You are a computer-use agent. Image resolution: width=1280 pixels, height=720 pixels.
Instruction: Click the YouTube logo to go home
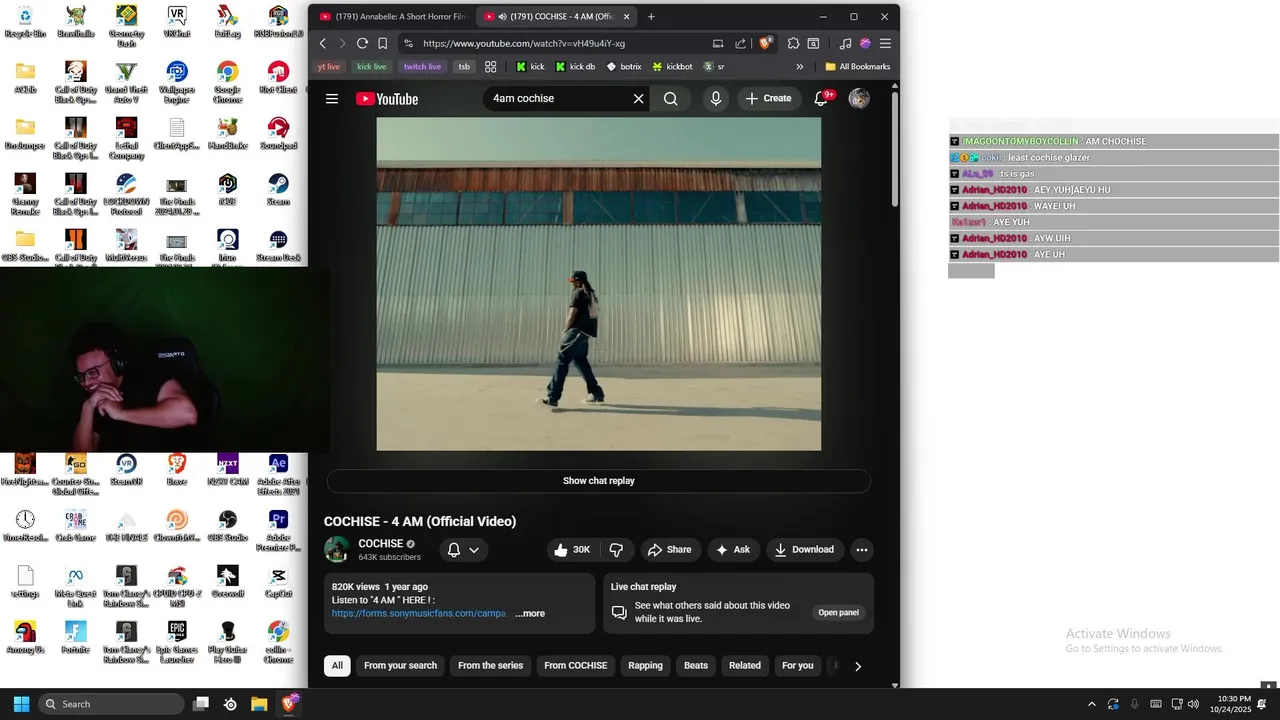coord(387,99)
